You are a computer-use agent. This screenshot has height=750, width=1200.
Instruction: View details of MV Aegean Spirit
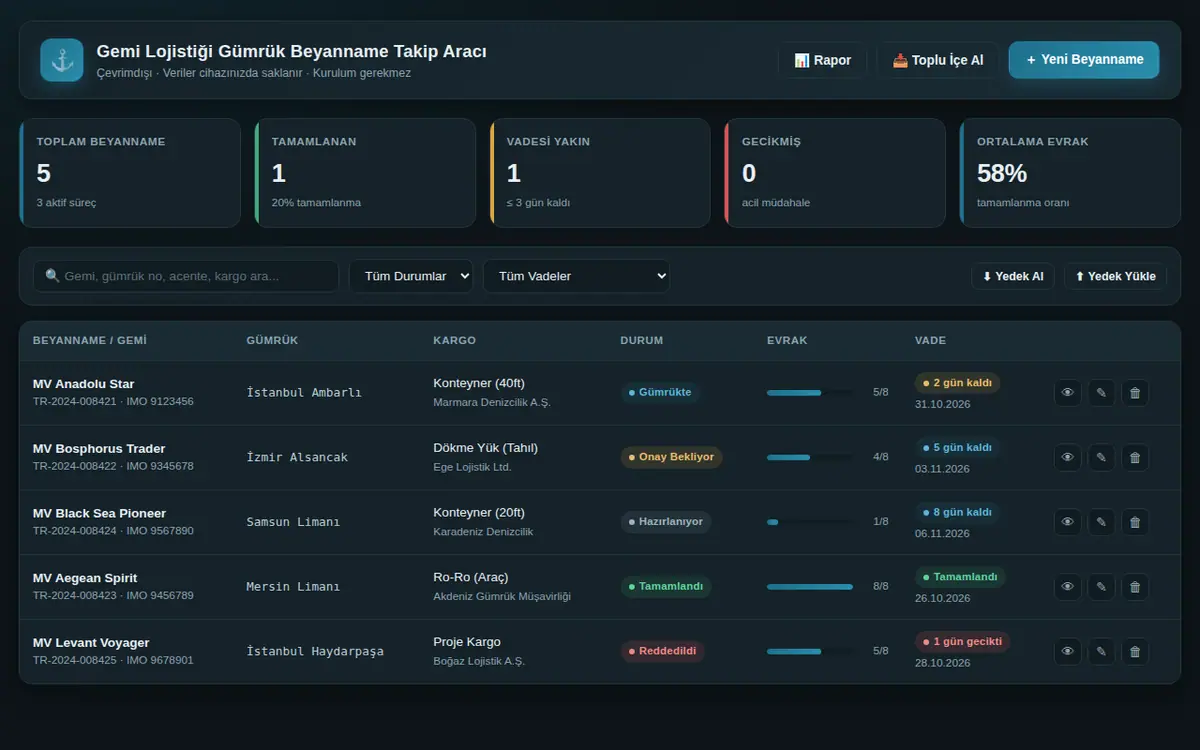tap(1067, 587)
